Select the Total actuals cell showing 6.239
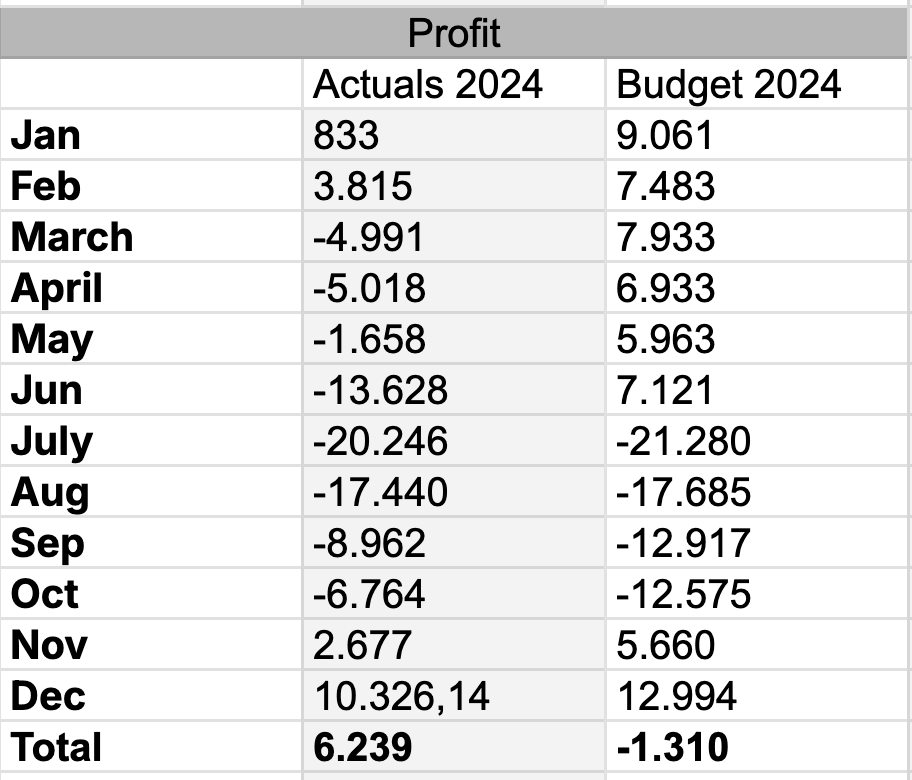 coord(452,747)
